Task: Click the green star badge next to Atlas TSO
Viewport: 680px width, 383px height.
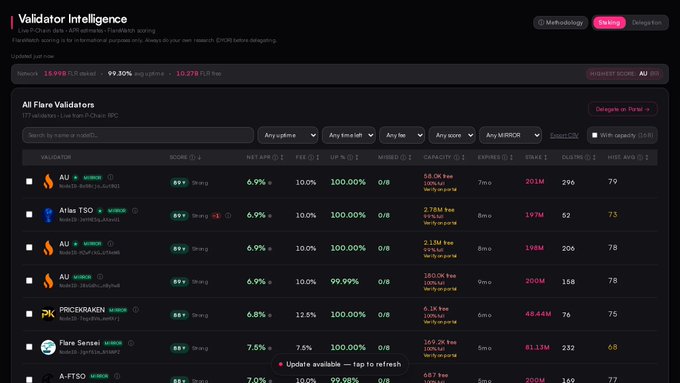Action: click(x=100, y=211)
